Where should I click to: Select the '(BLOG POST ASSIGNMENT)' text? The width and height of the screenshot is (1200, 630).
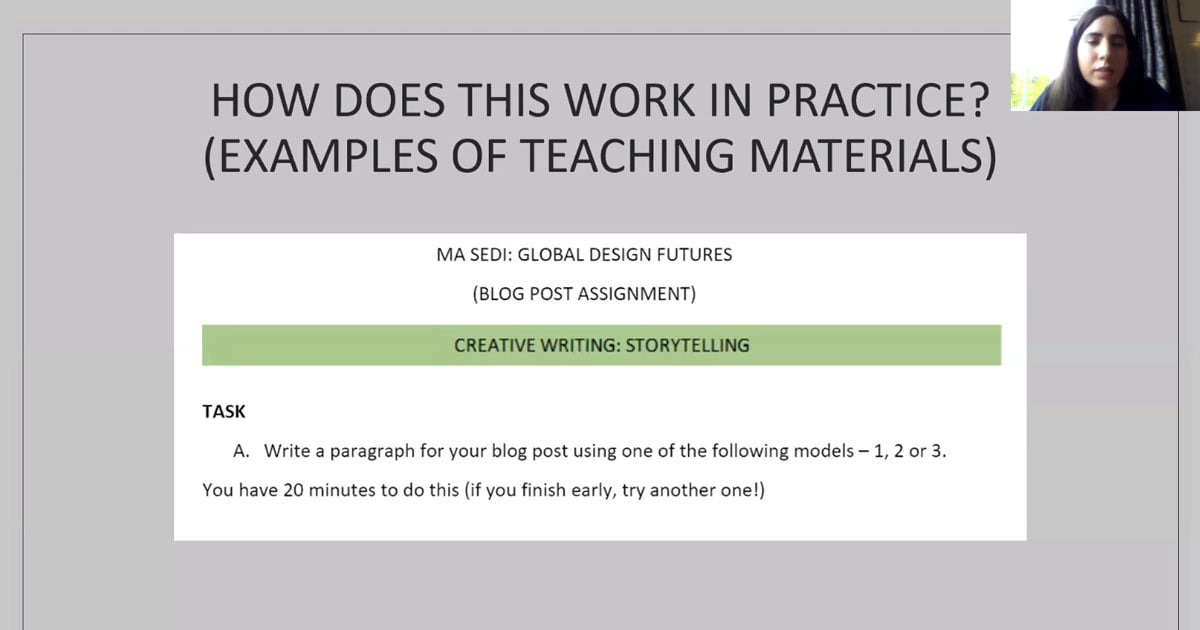(x=599, y=294)
